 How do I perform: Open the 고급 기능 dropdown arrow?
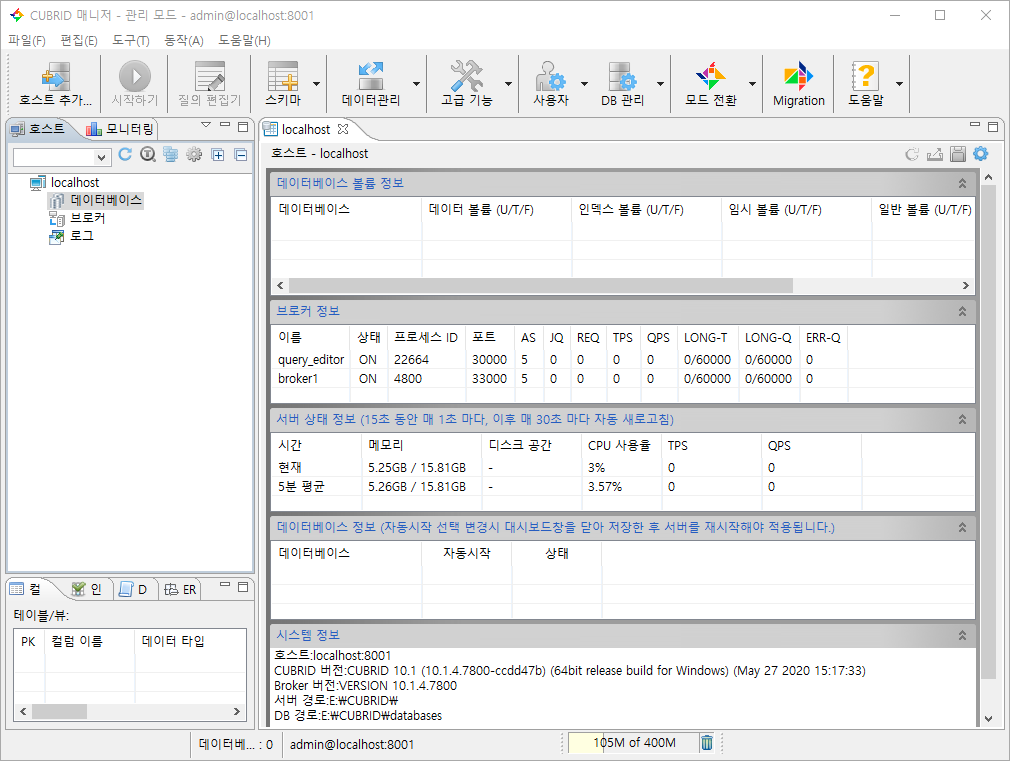point(508,84)
